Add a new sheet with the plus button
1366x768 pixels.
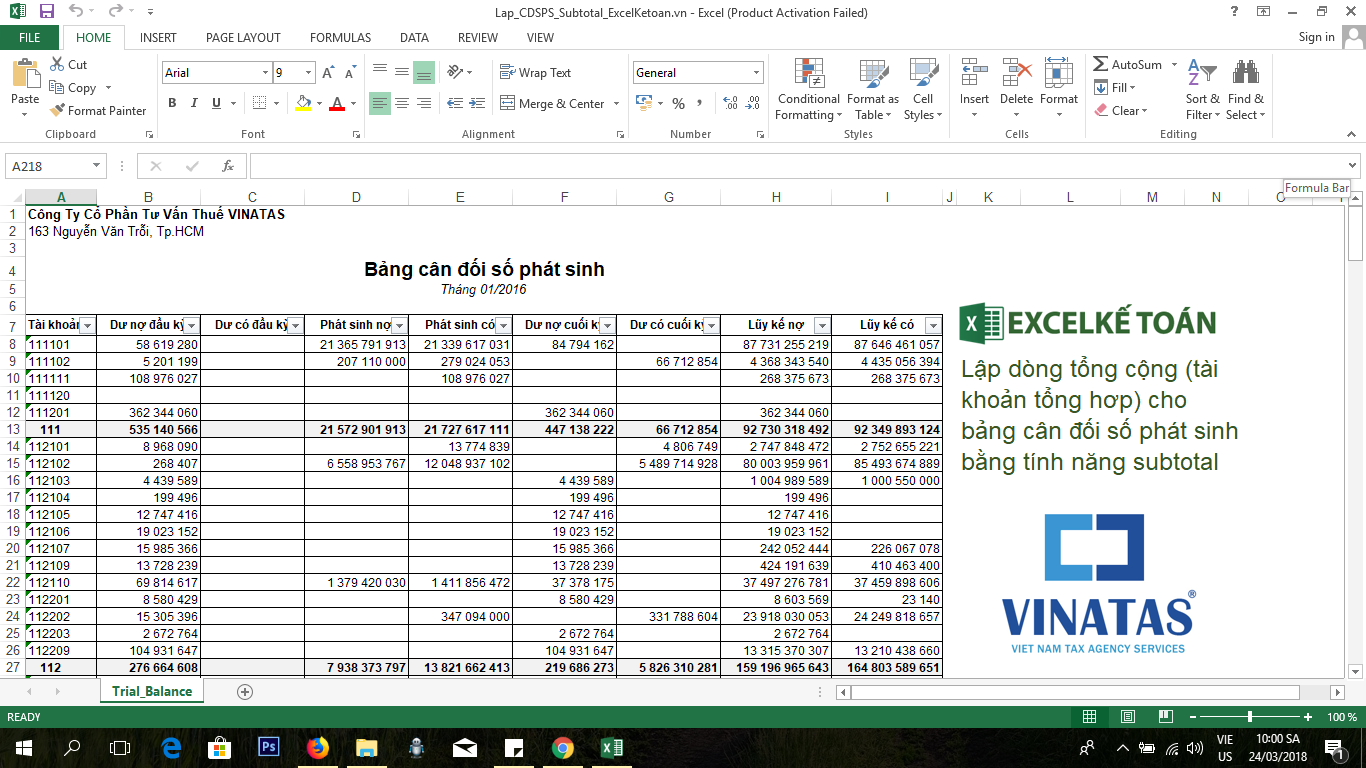coord(245,692)
